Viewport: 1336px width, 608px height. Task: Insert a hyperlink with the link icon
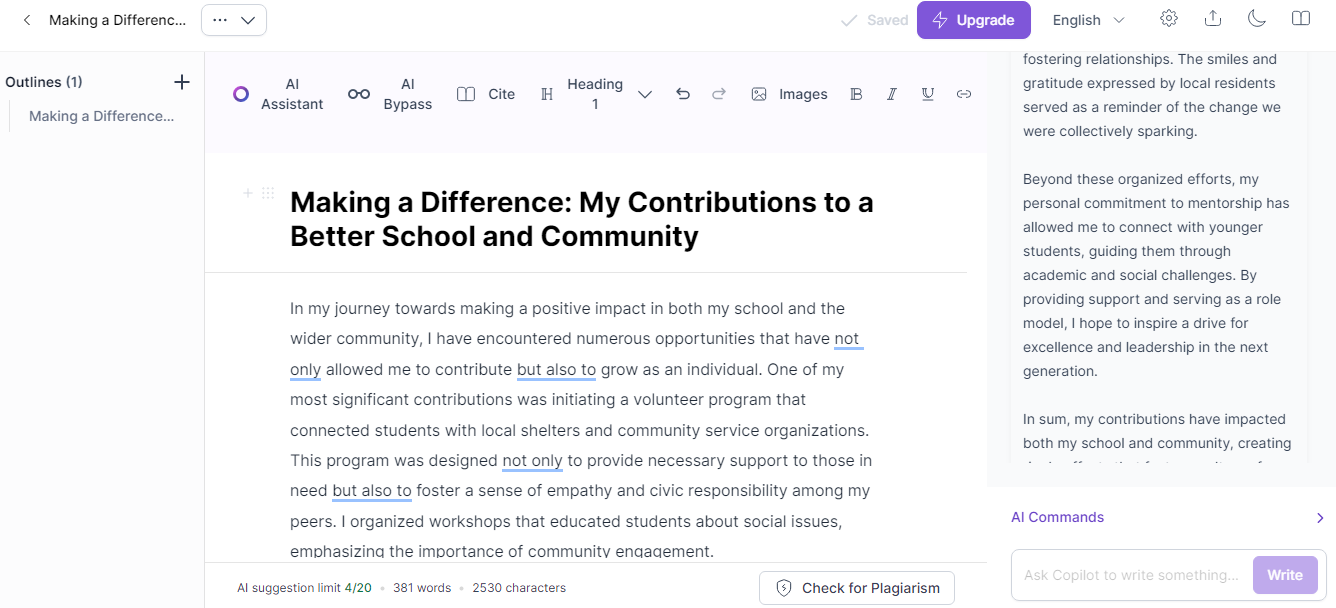964,94
